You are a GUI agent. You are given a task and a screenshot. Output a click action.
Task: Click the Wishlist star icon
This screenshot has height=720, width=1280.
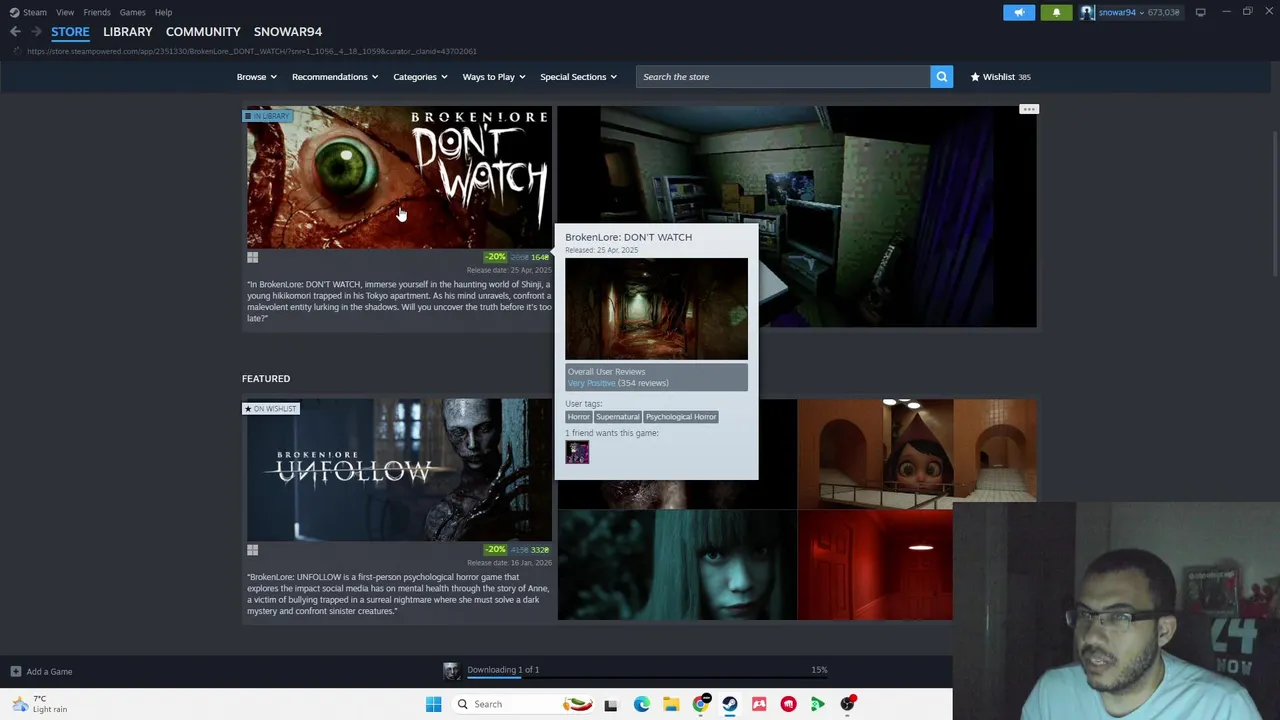(975, 77)
